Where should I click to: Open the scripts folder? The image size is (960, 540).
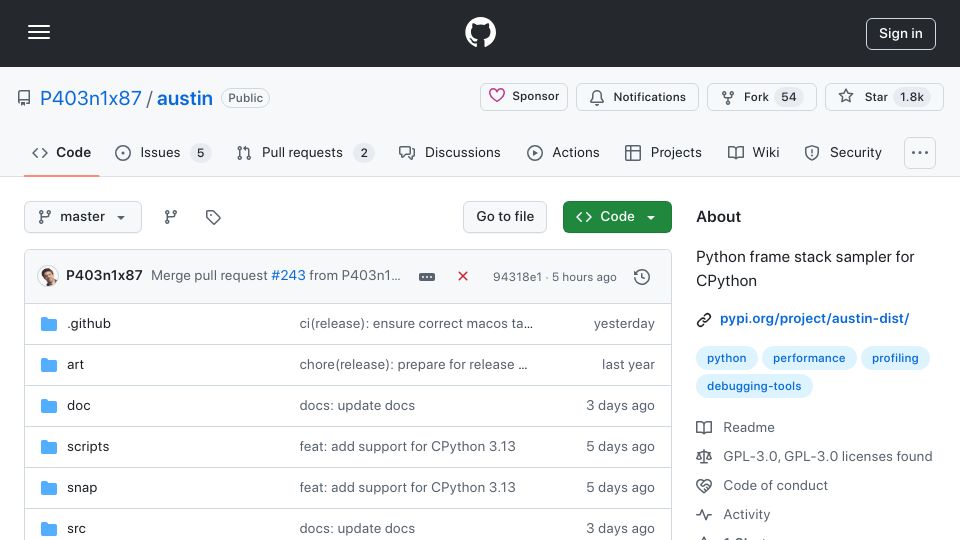88,446
